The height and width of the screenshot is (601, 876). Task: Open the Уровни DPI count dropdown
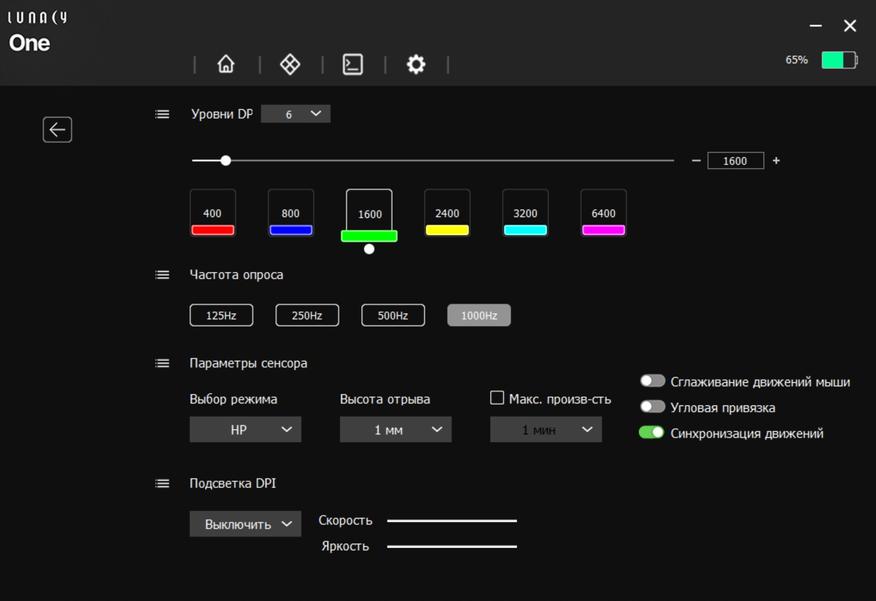[296, 114]
